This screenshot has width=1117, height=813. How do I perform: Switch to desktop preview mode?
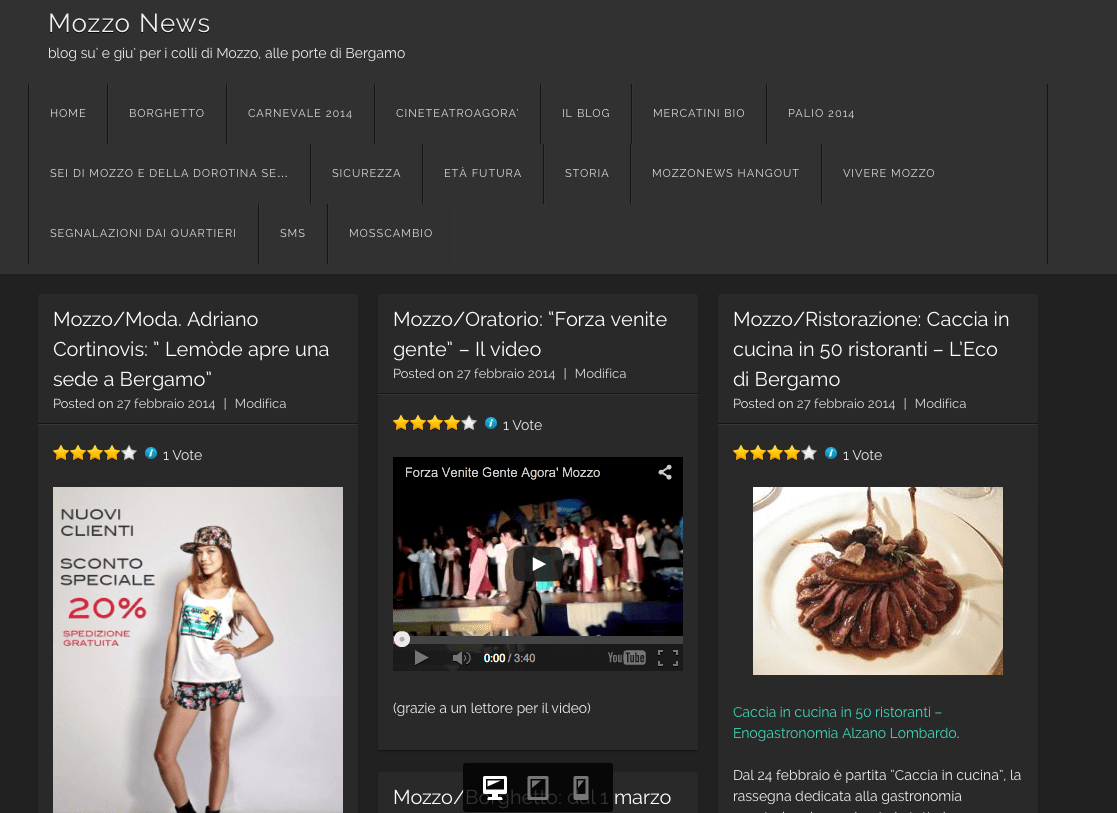tap(495, 787)
